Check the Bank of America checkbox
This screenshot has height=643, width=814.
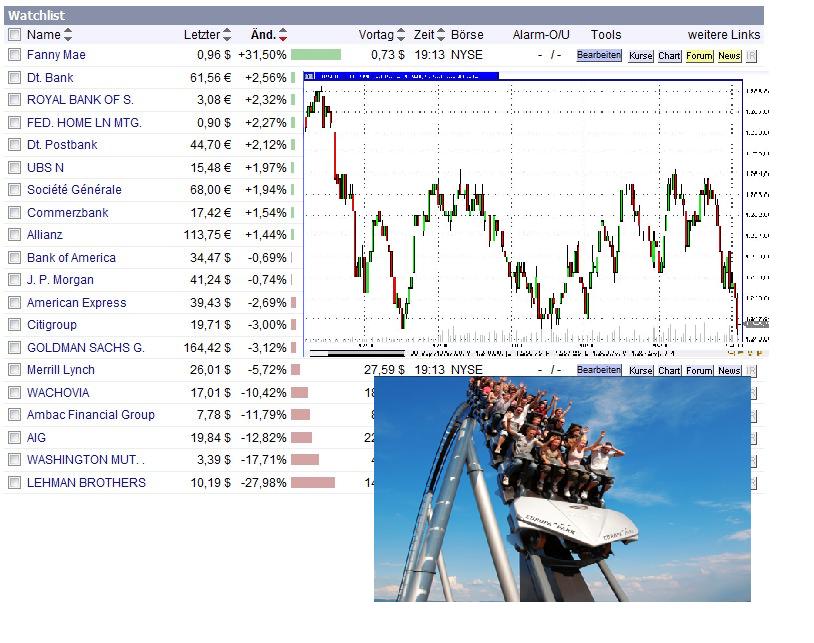[15, 258]
